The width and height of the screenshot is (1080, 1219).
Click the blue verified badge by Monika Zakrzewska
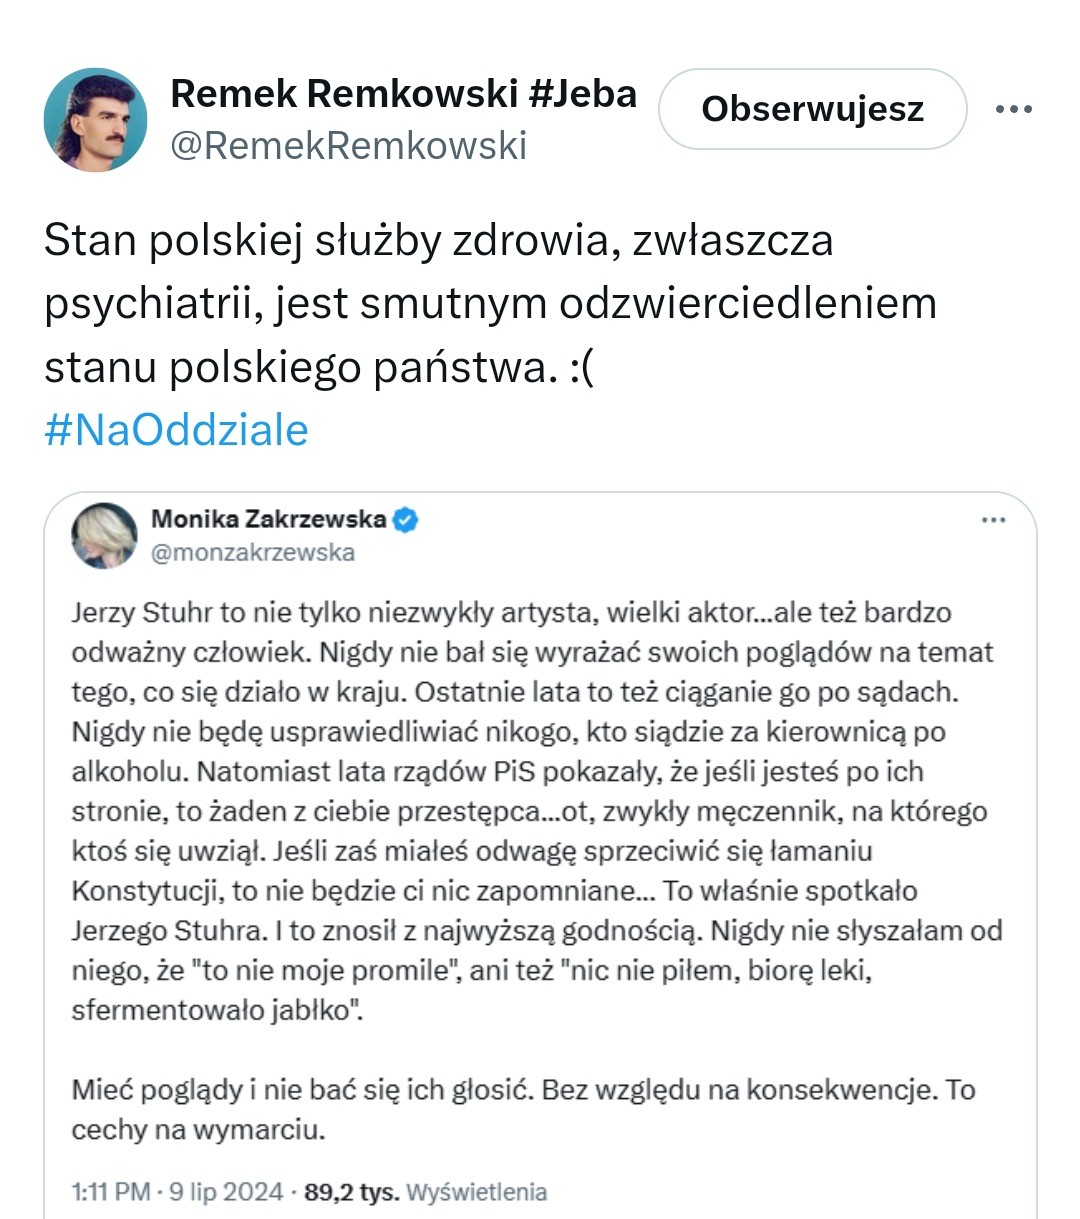pyautogui.click(x=405, y=520)
